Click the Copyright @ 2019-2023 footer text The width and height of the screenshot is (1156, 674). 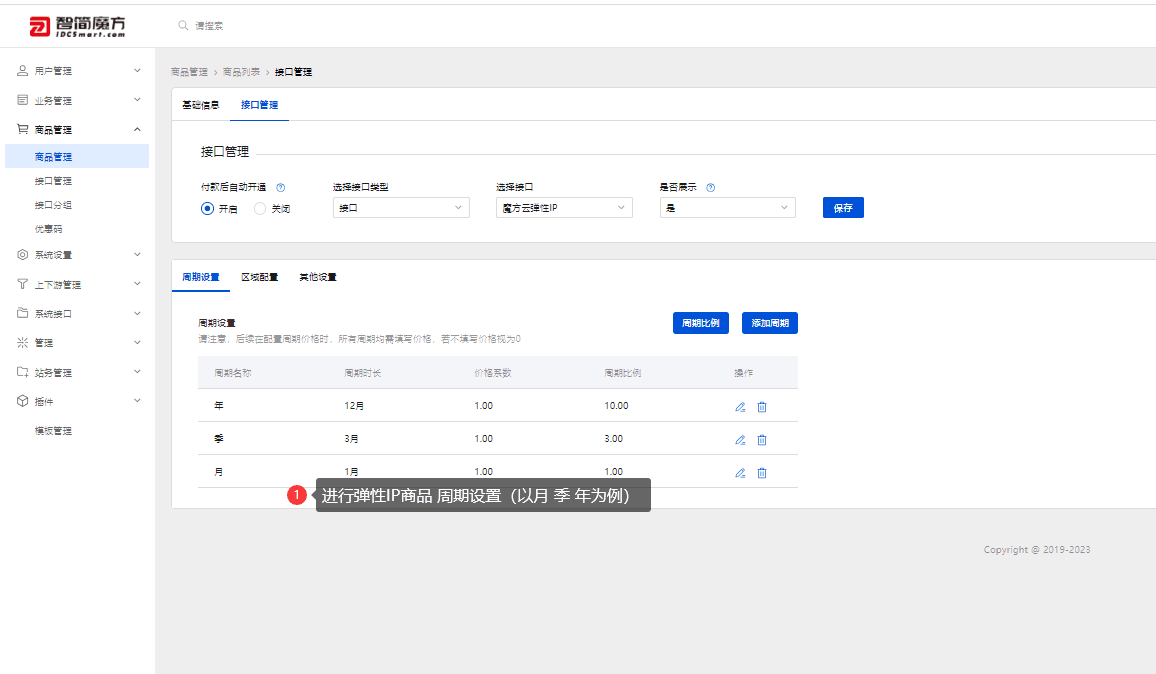tap(1037, 549)
